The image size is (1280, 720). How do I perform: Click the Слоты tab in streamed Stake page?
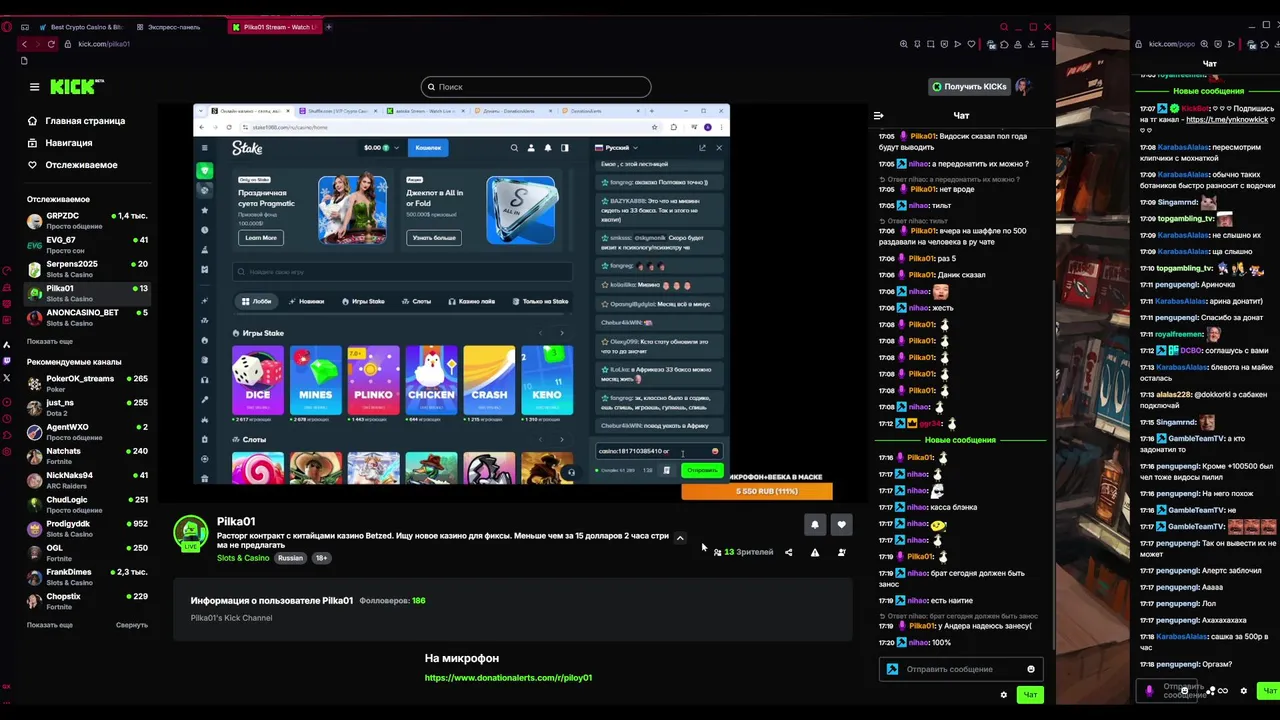tap(417, 301)
